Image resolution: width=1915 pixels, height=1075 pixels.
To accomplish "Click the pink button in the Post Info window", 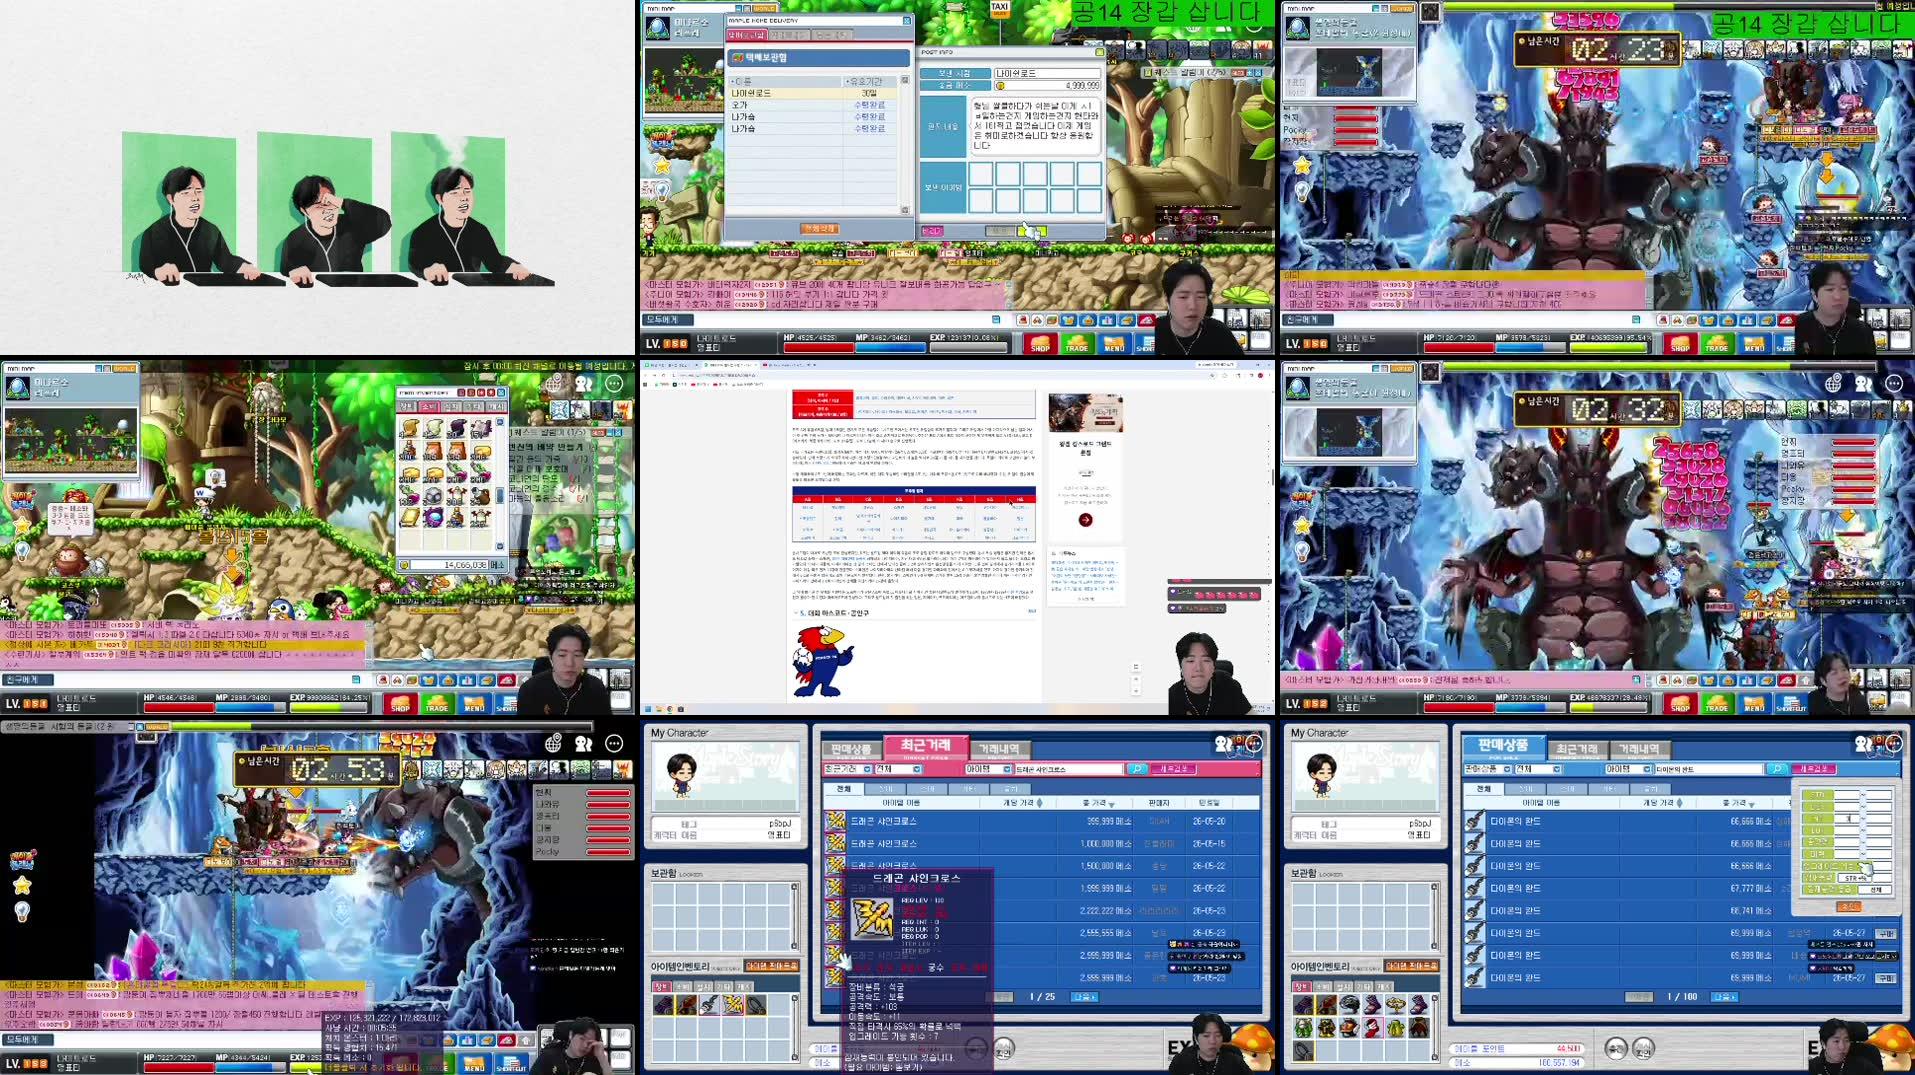I will [x=932, y=231].
